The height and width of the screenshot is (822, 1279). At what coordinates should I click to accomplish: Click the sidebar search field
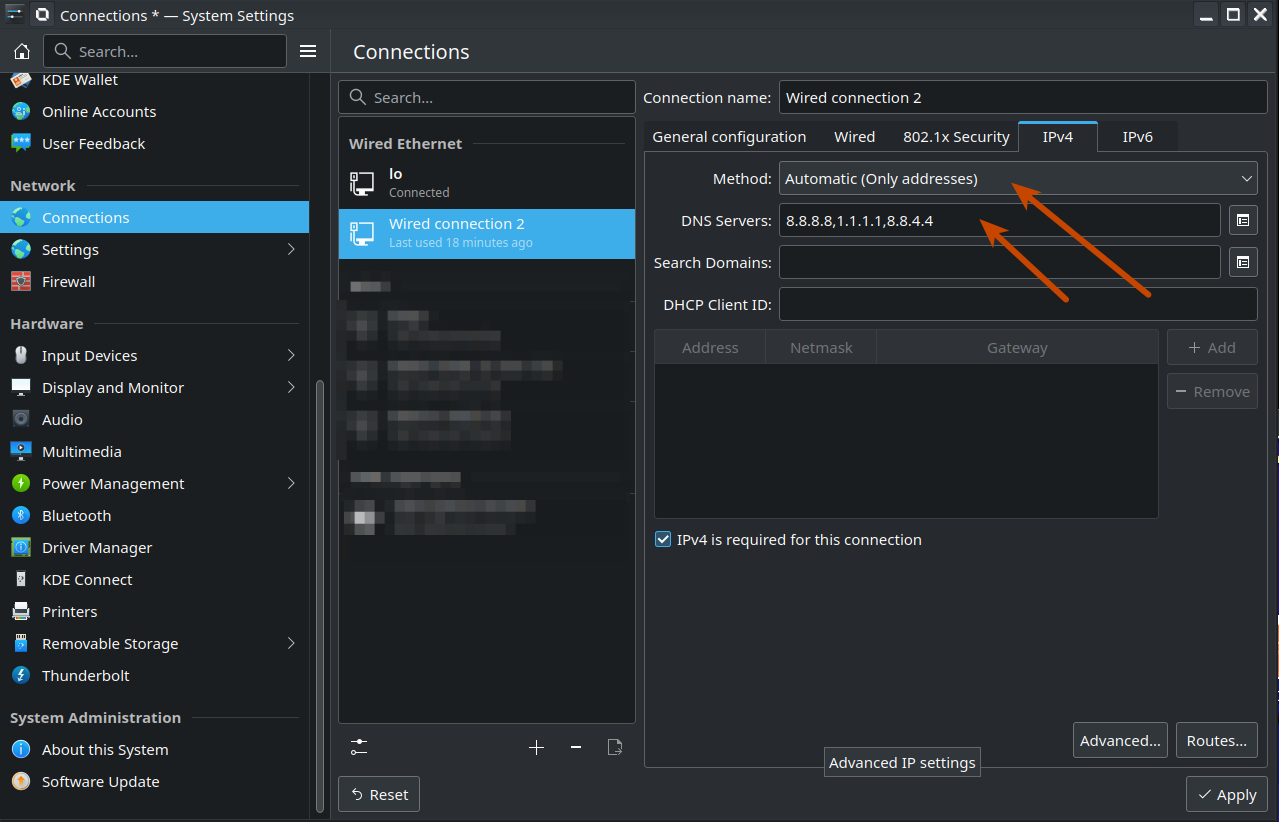click(x=165, y=51)
